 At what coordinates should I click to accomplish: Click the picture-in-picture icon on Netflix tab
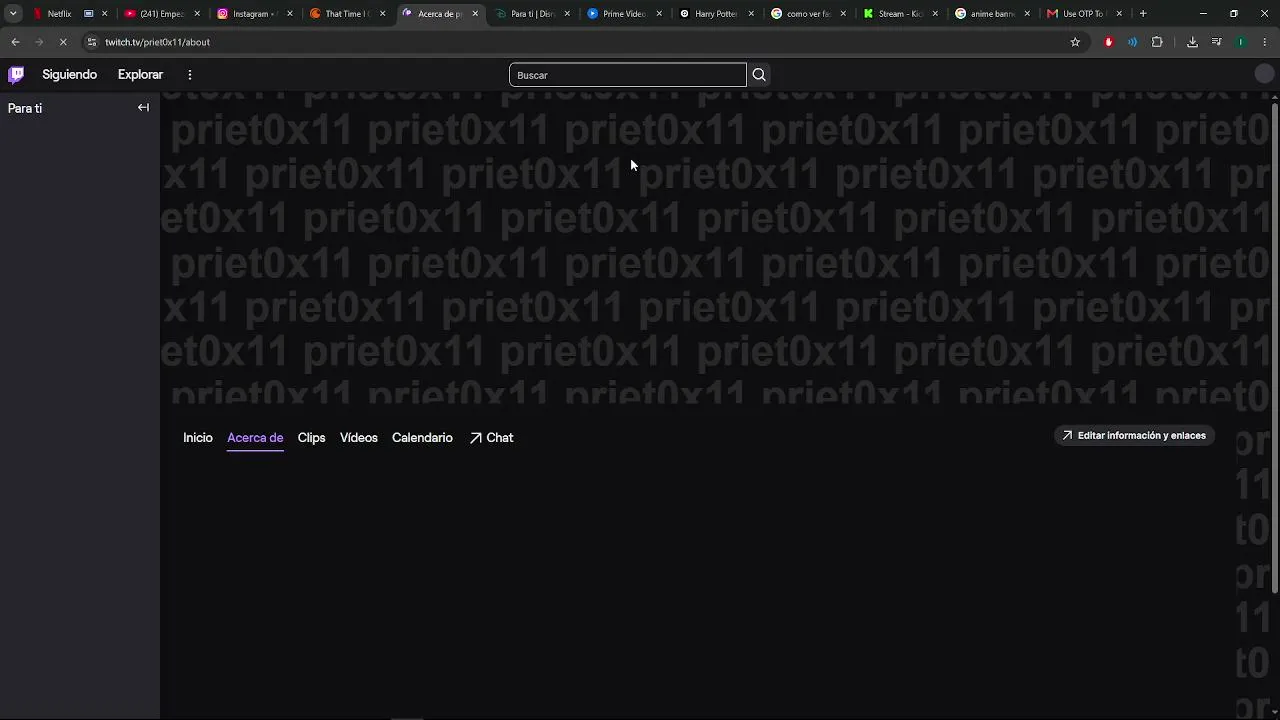pyautogui.click(x=88, y=14)
